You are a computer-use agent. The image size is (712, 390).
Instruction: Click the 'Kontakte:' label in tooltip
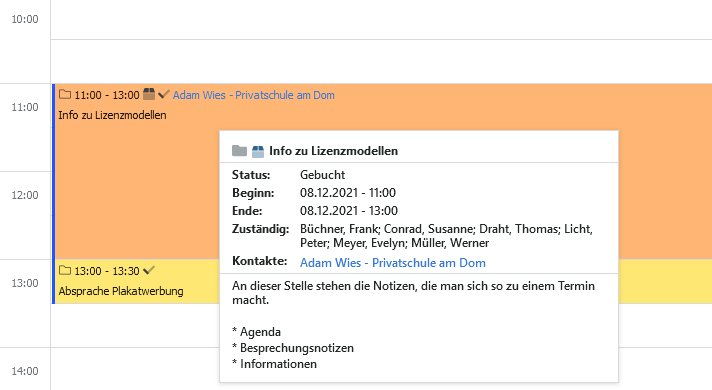pos(260,261)
